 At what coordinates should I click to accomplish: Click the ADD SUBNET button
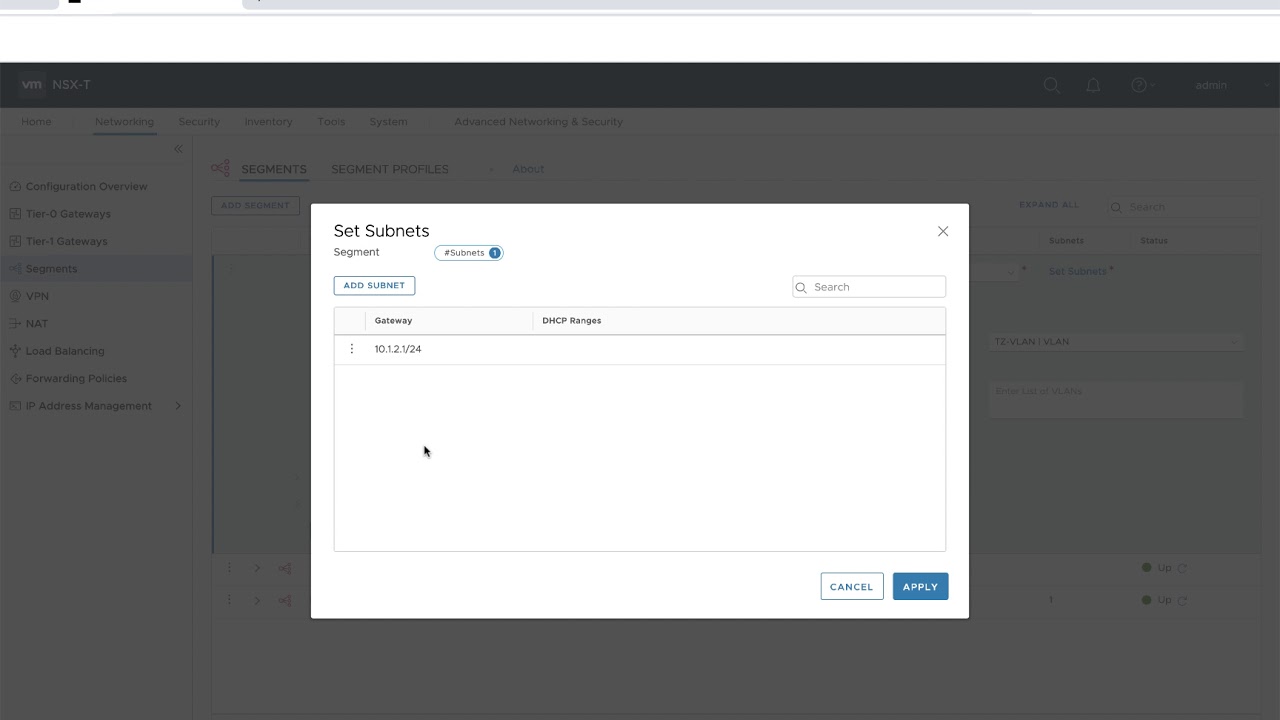click(x=374, y=285)
